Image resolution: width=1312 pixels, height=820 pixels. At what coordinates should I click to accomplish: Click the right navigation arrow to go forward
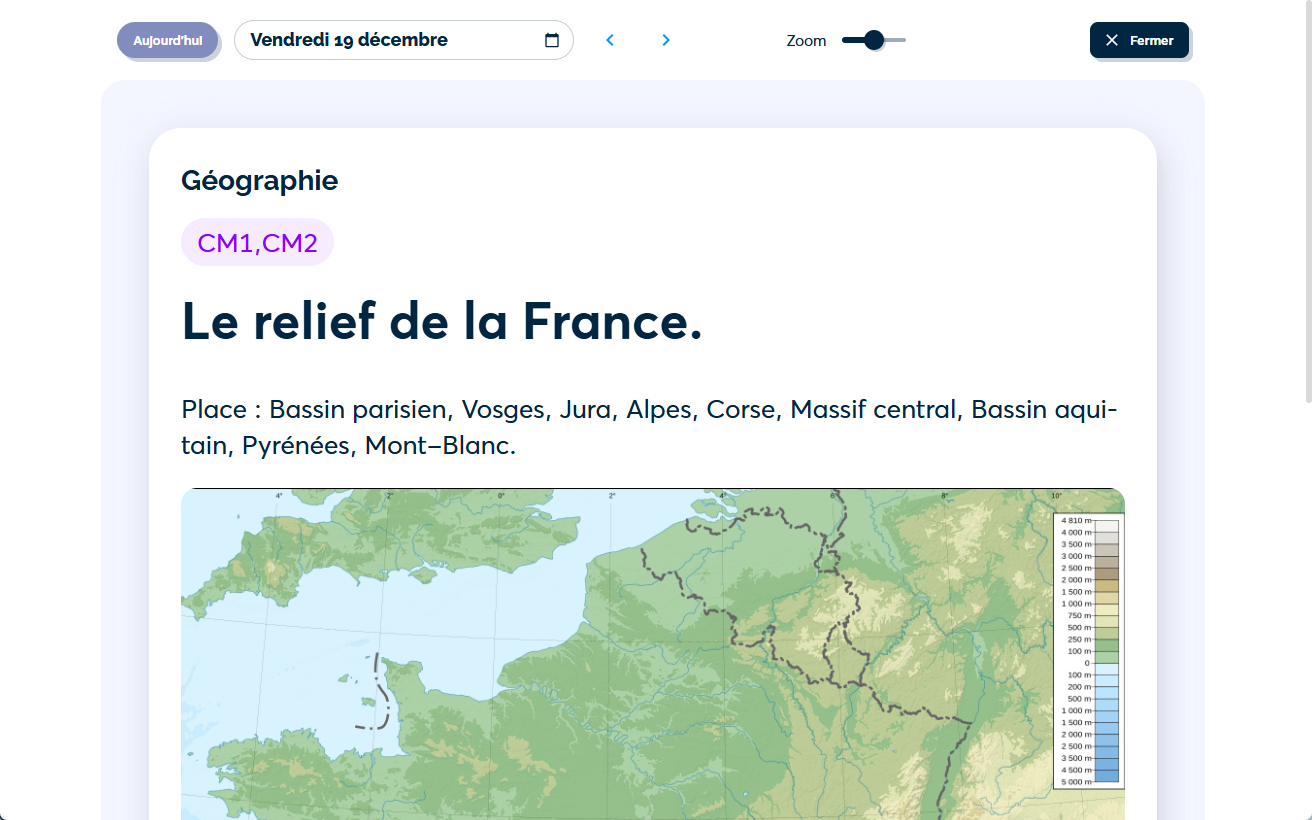coord(665,40)
